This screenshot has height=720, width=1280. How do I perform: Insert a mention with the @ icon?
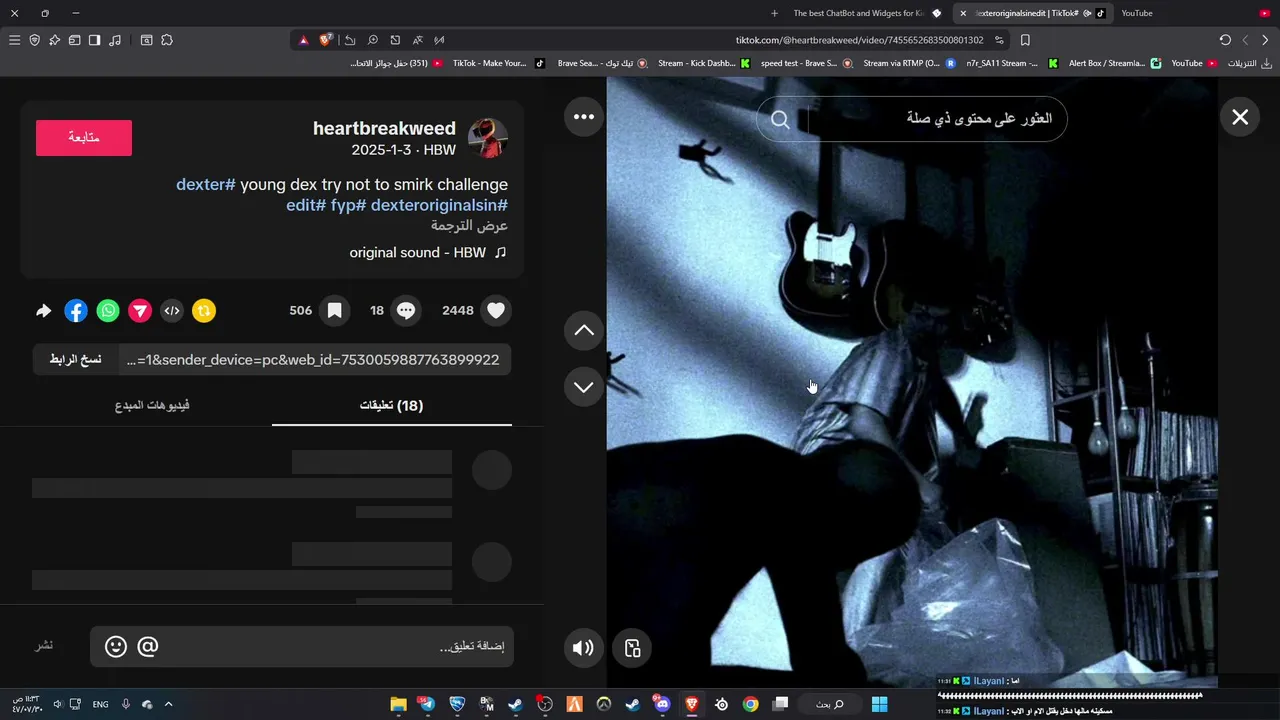click(x=148, y=647)
